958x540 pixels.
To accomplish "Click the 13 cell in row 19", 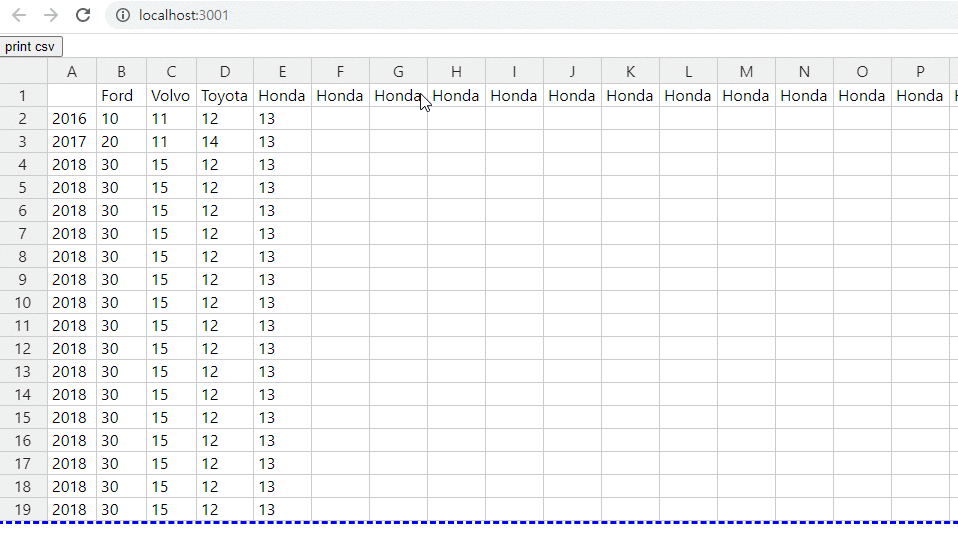I will [283, 509].
